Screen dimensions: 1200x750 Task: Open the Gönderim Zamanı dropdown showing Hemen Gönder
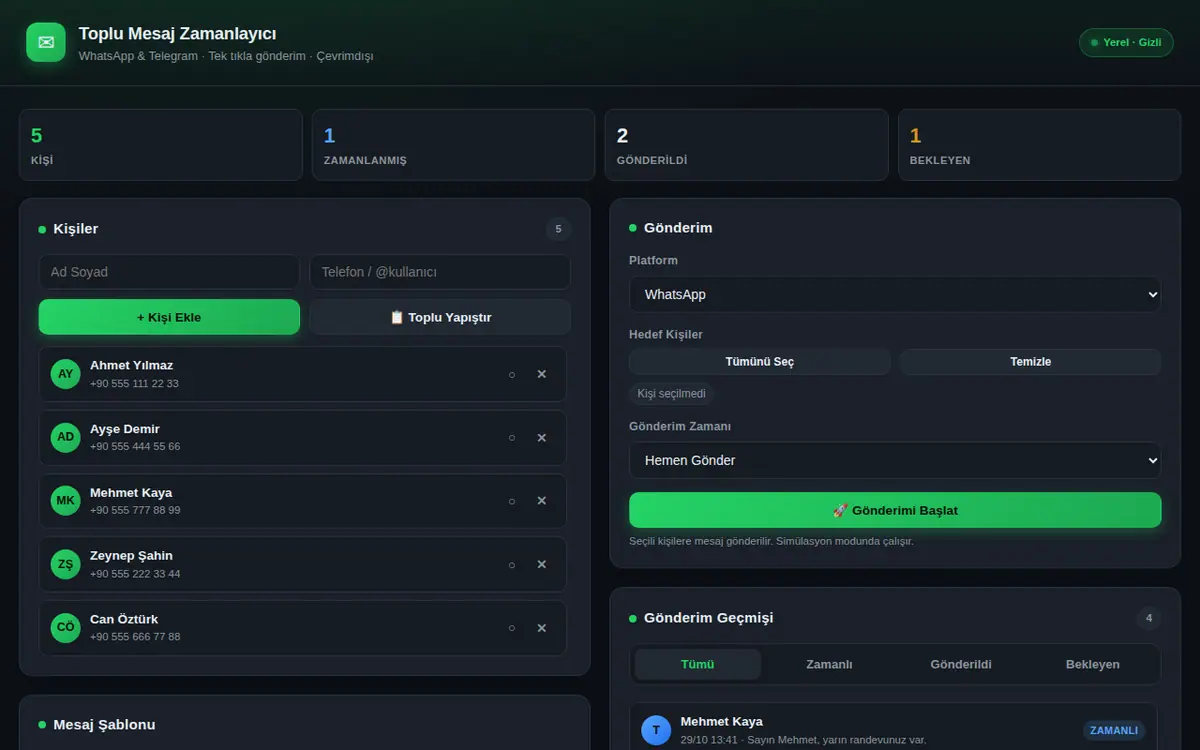tap(895, 460)
